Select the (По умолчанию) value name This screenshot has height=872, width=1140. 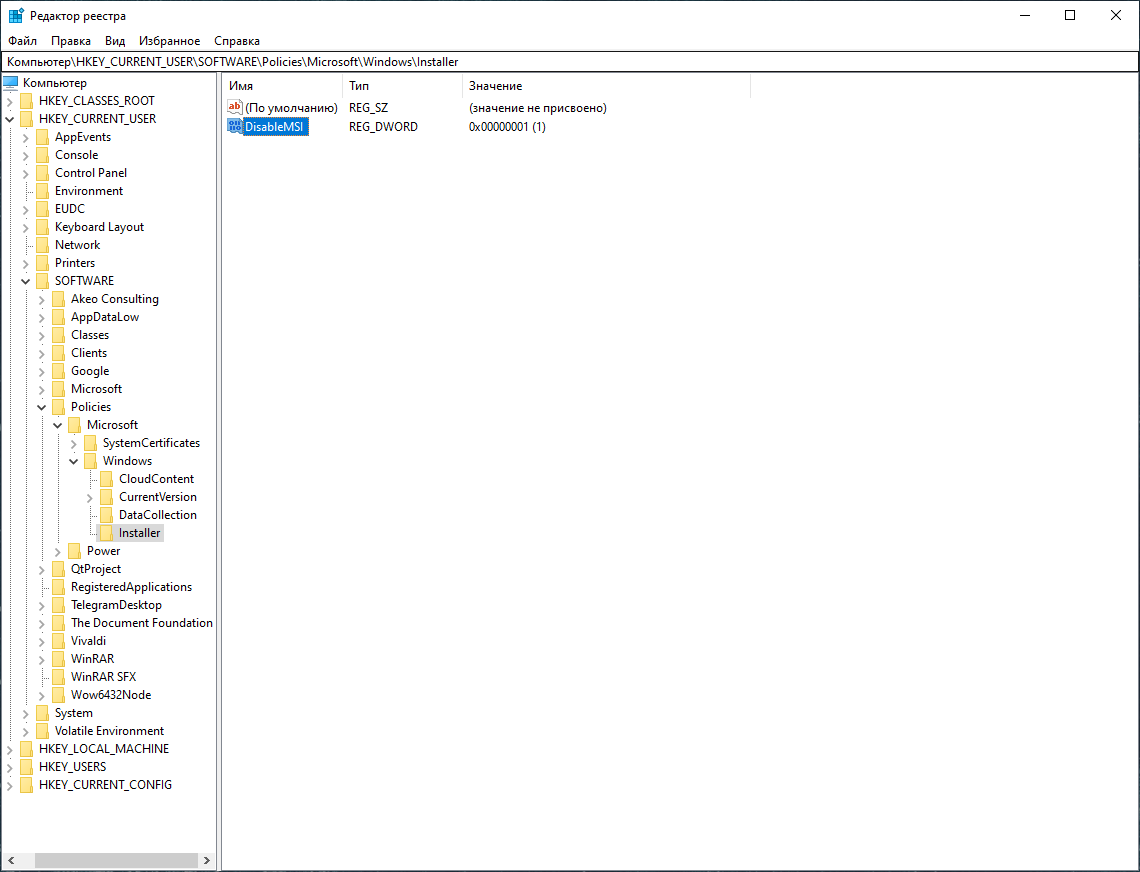(292, 108)
